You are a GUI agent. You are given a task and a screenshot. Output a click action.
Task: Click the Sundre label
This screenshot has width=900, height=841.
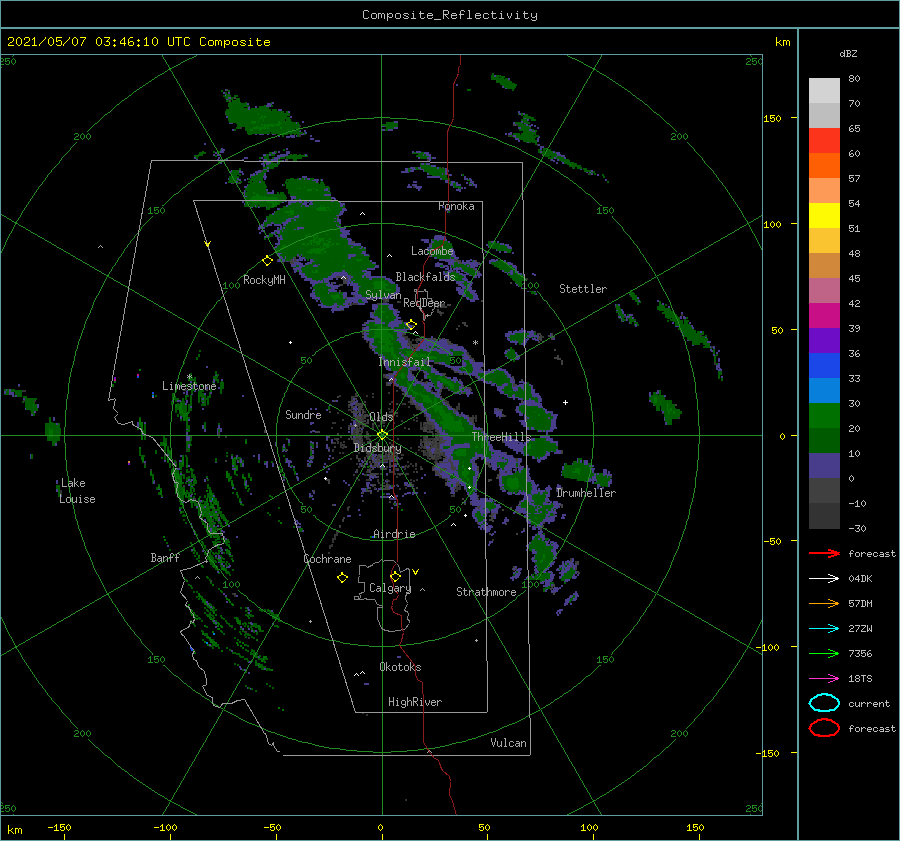pyautogui.click(x=303, y=414)
